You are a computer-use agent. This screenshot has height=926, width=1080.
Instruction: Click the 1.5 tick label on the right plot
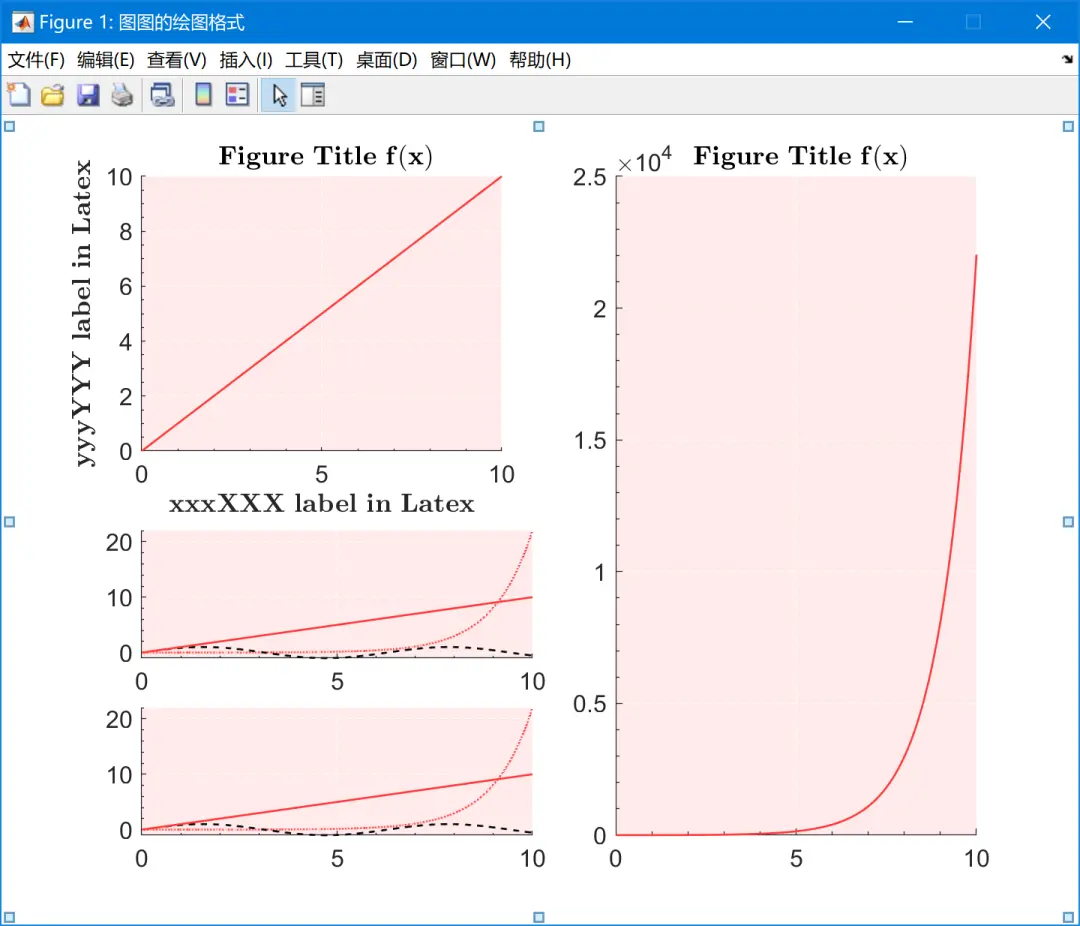coord(590,440)
